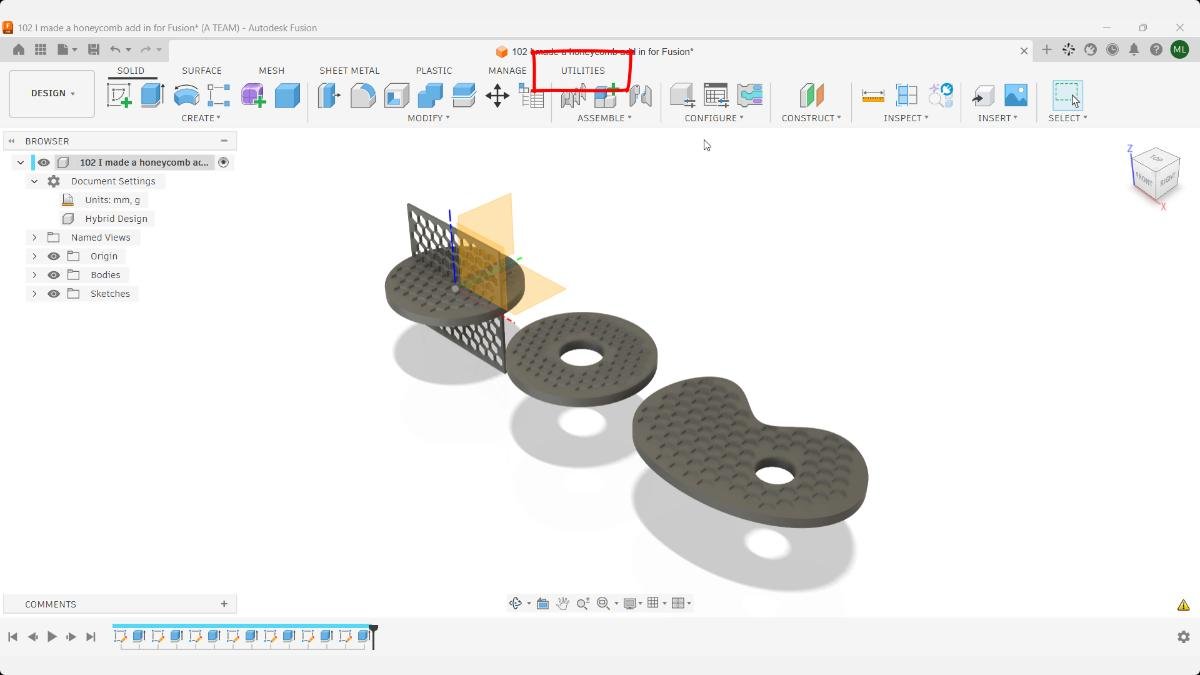Select the Move/Copy arrows tool
This screenshot has height=675, width=1200.
click(x=497, y=95)
